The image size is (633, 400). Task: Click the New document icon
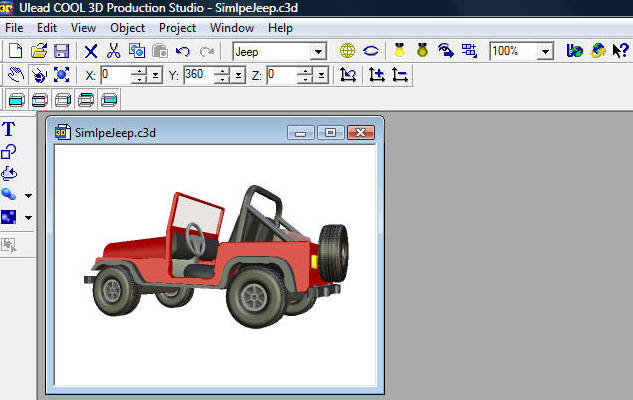click(16, 50)
